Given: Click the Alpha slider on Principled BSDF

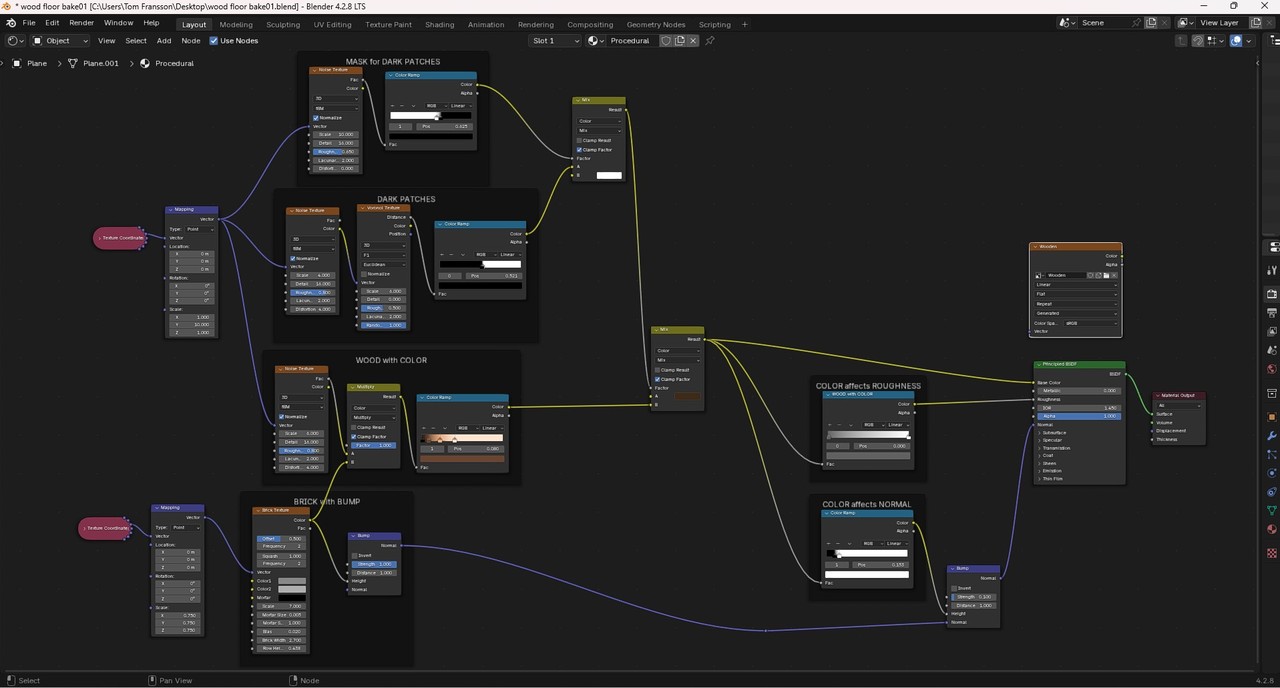Looking at the screenshot, I should pyautogui.click(x=1079, y=416).
